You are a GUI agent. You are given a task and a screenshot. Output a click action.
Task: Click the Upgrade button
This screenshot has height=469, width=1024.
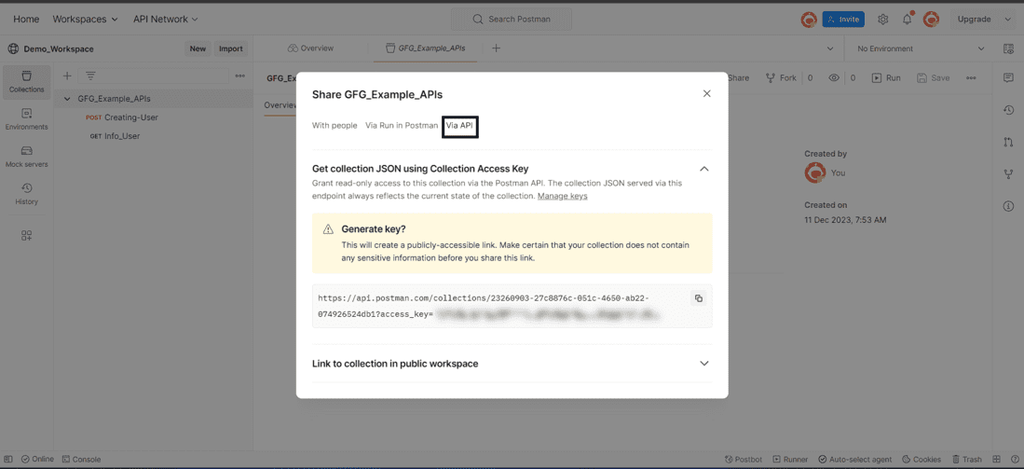point(974,20)
